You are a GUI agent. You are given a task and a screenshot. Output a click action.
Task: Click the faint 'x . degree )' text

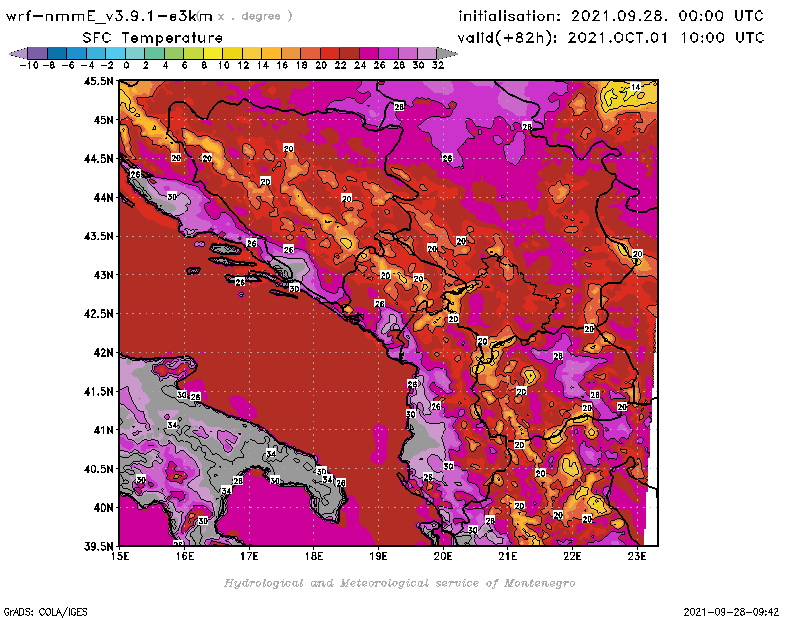[x=255, y=16]
